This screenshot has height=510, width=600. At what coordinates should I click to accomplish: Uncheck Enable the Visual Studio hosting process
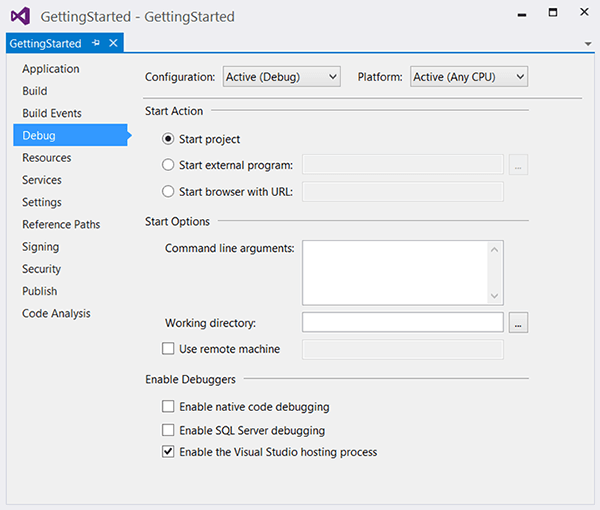point(168,452)
